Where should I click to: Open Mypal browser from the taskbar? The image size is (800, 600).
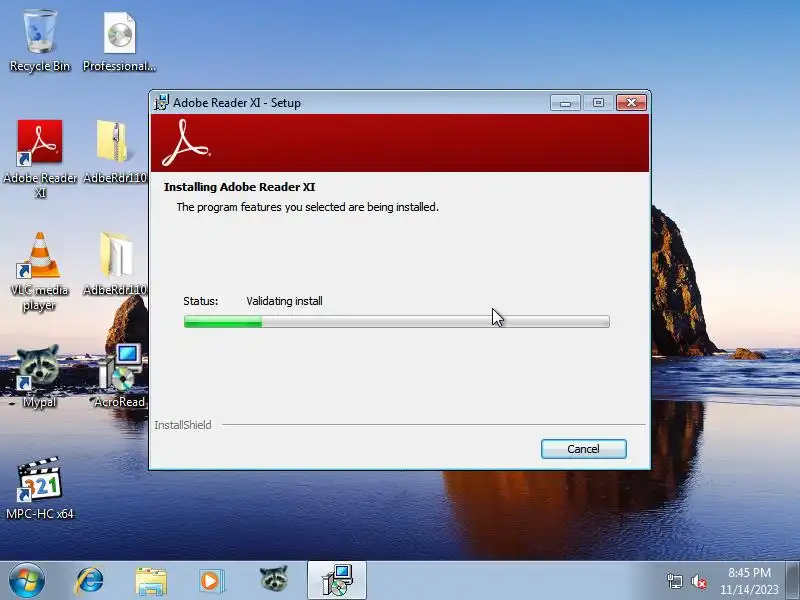point(274,579)
